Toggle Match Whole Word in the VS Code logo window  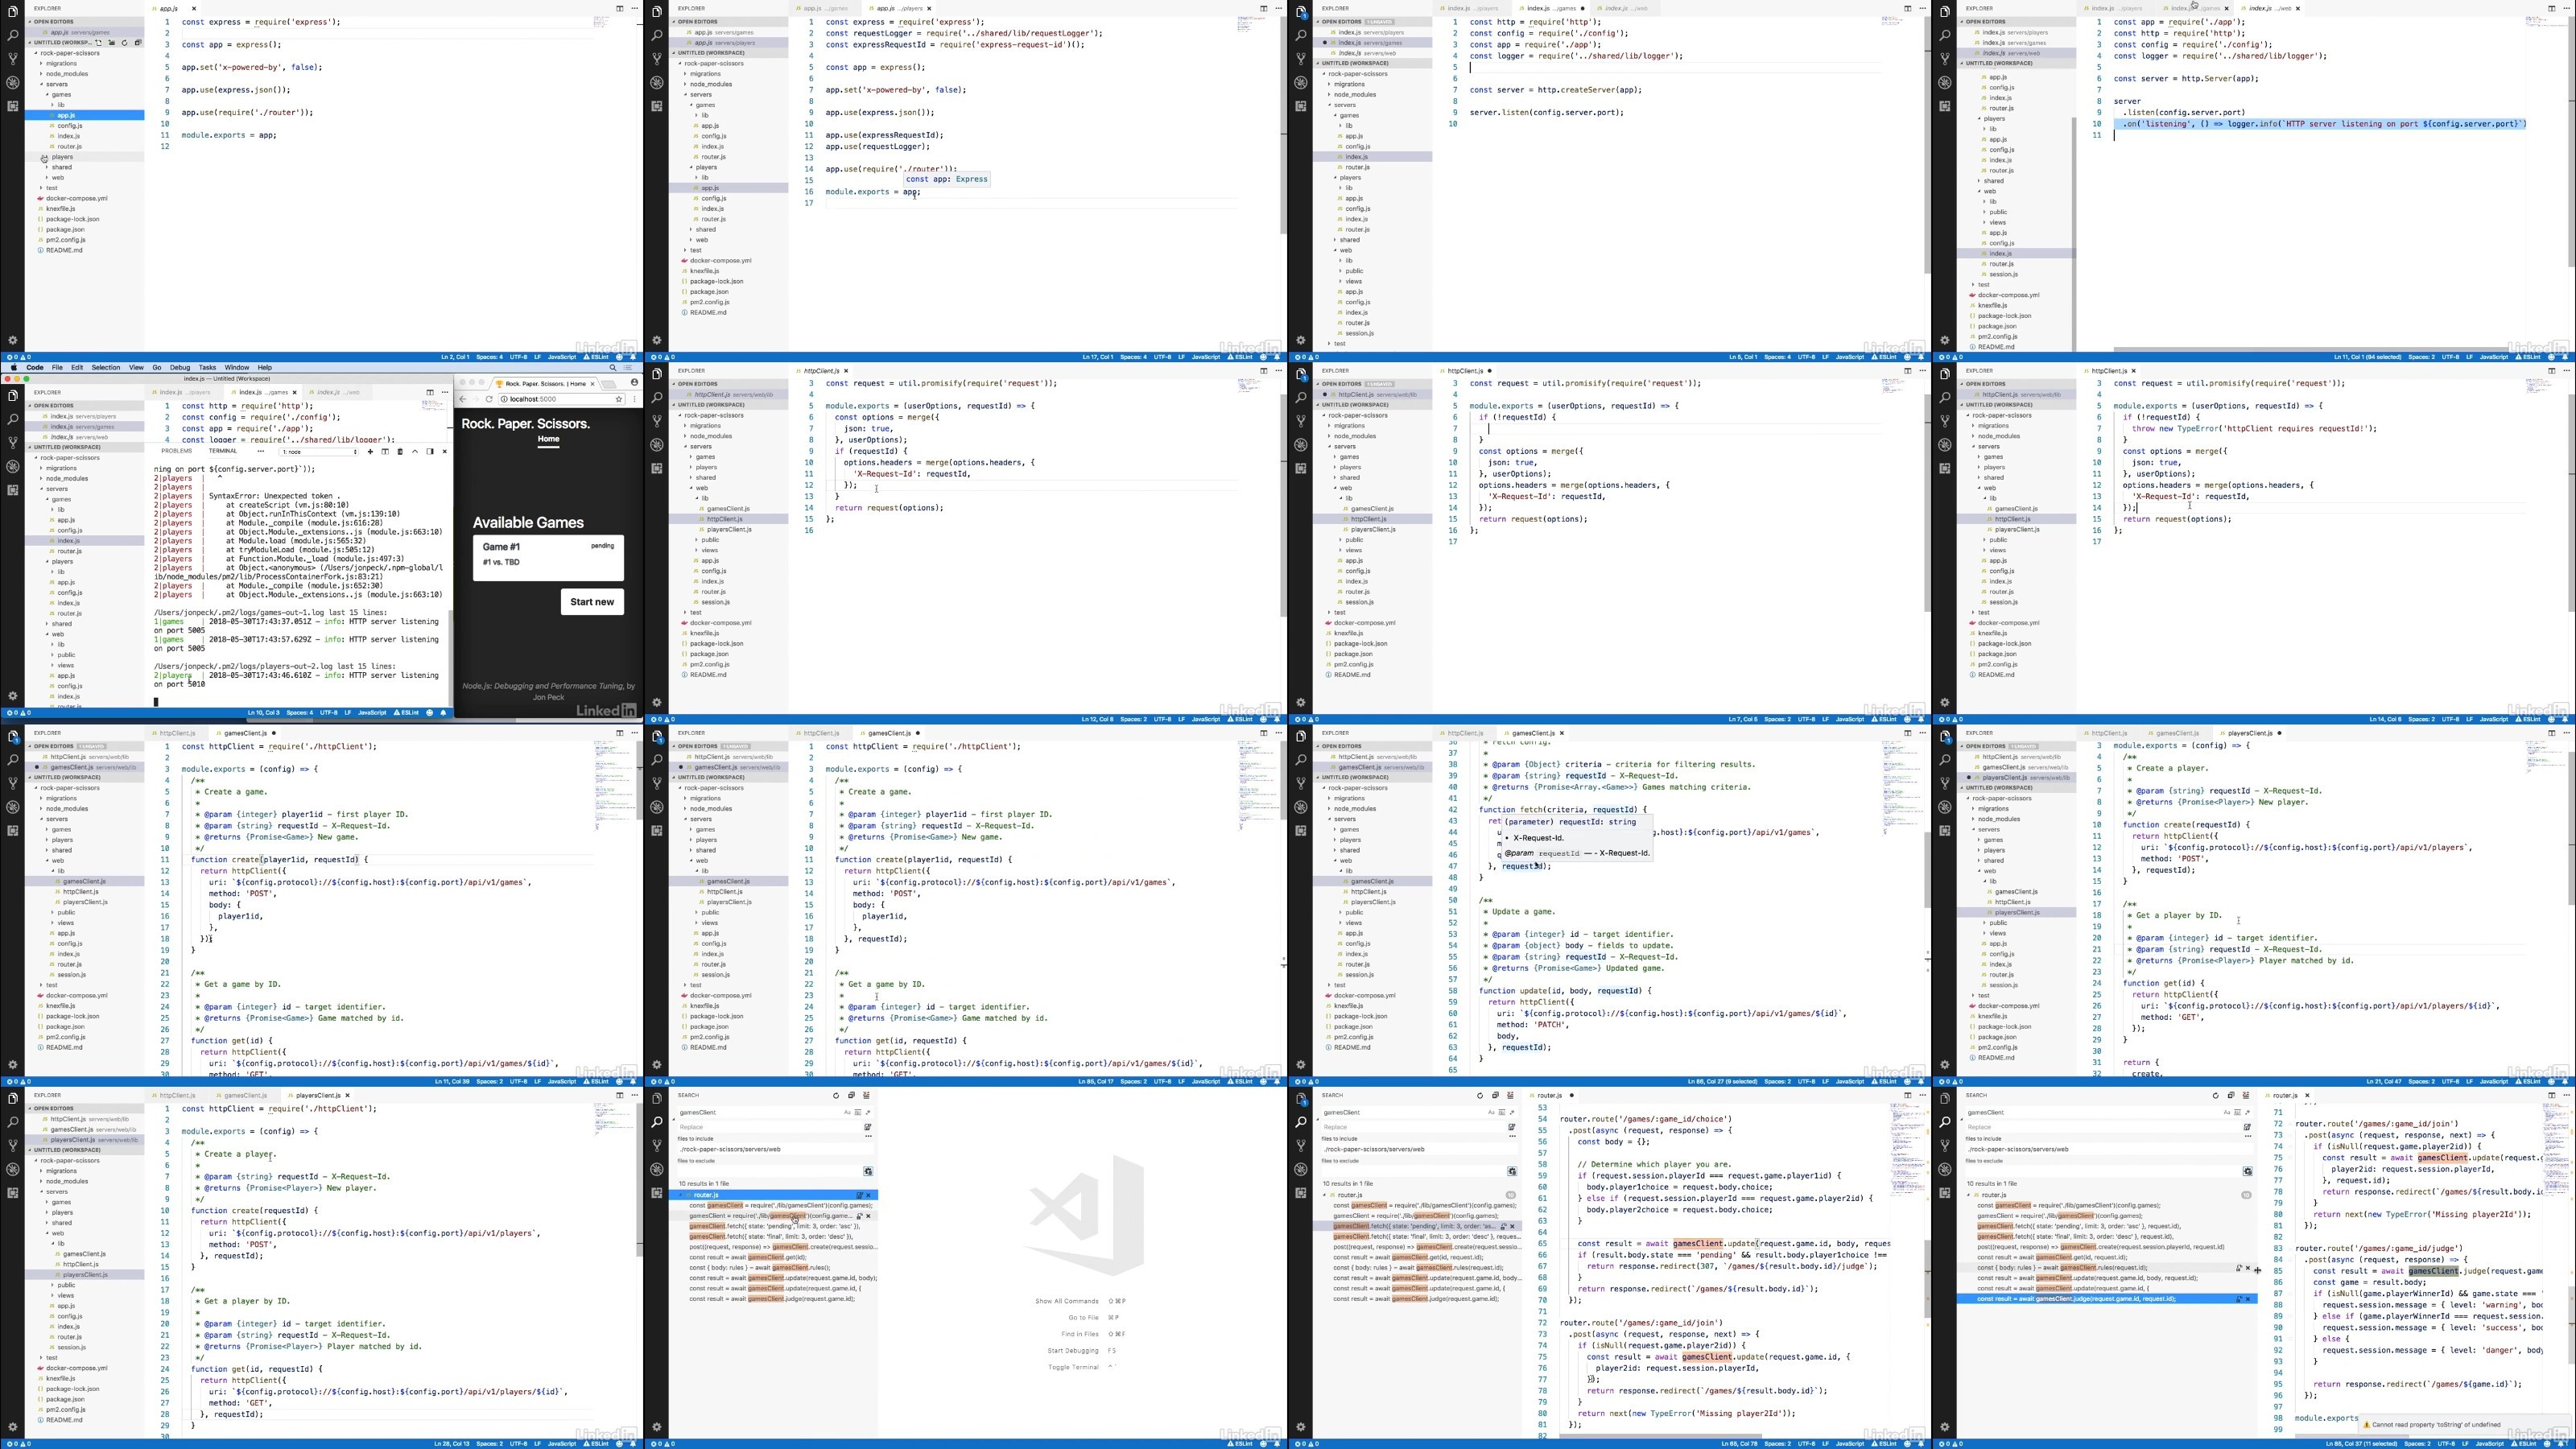[x=858, y=1113]
